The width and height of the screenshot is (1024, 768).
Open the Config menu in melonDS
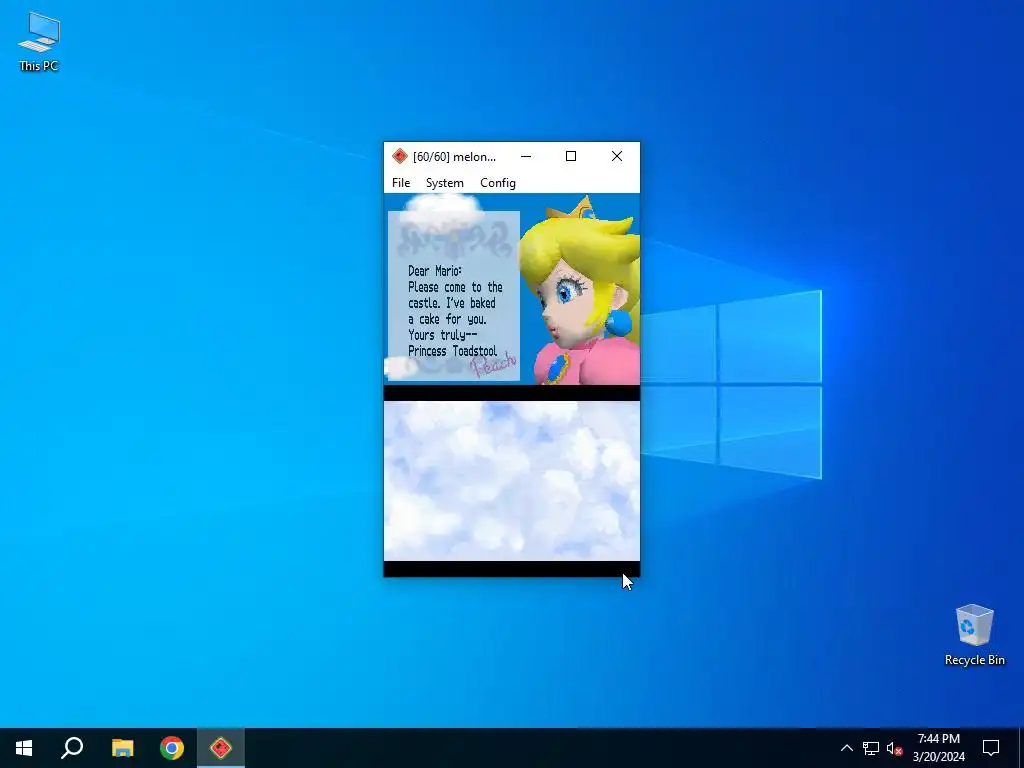(x=498, y=183)
